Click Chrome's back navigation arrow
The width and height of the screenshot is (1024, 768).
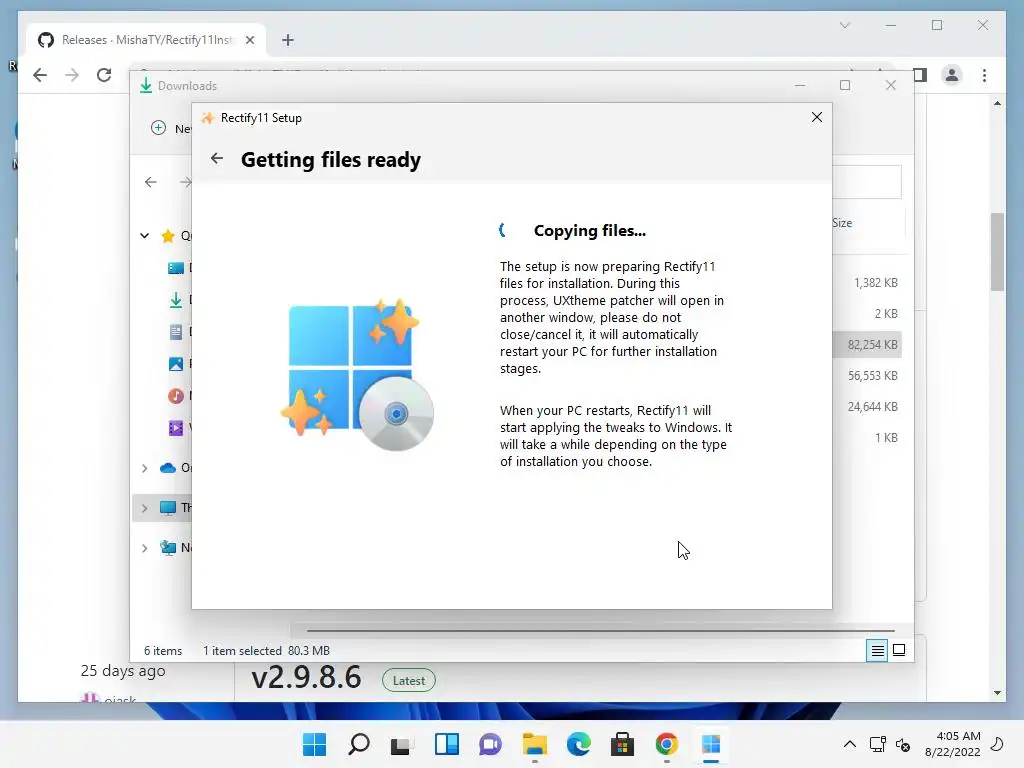pyautogui.click(x=40, y=75)
